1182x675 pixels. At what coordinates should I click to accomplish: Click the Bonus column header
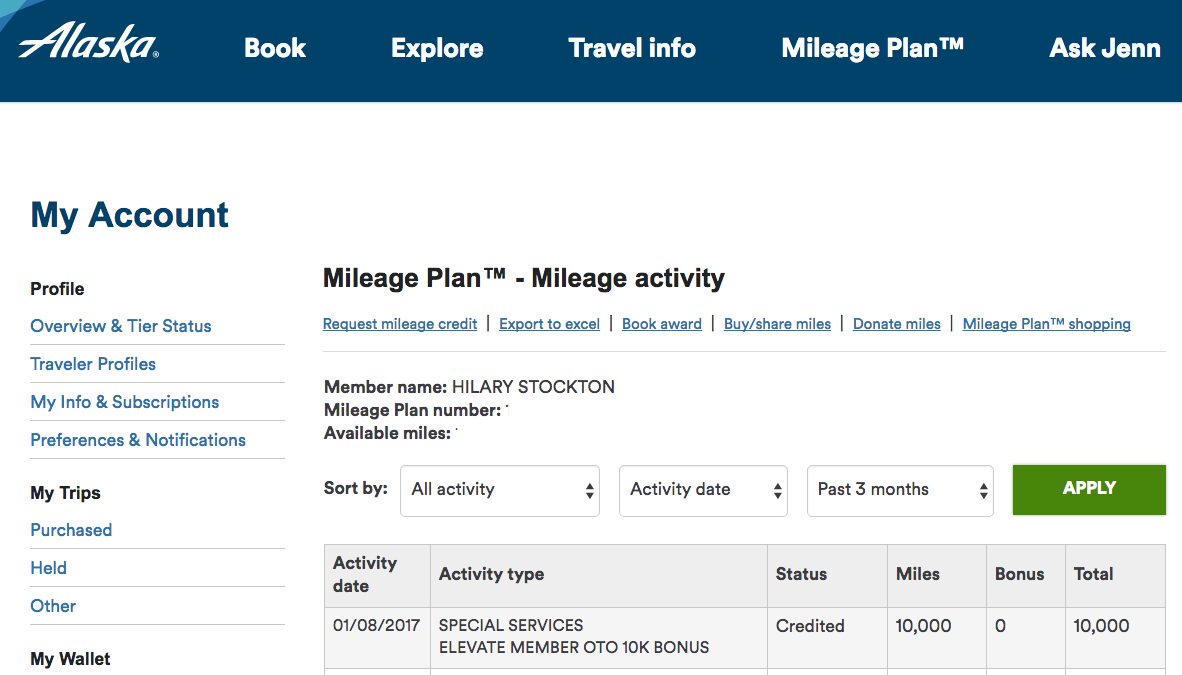(x=1025, y=575)
